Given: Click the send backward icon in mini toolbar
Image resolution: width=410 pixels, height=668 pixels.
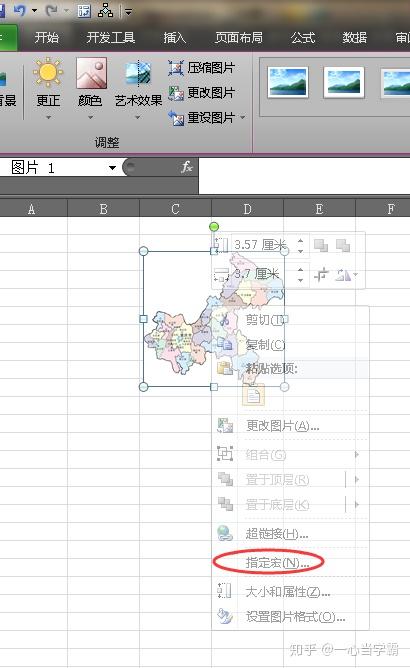Looking at the screenshot, I should point(343,245).
